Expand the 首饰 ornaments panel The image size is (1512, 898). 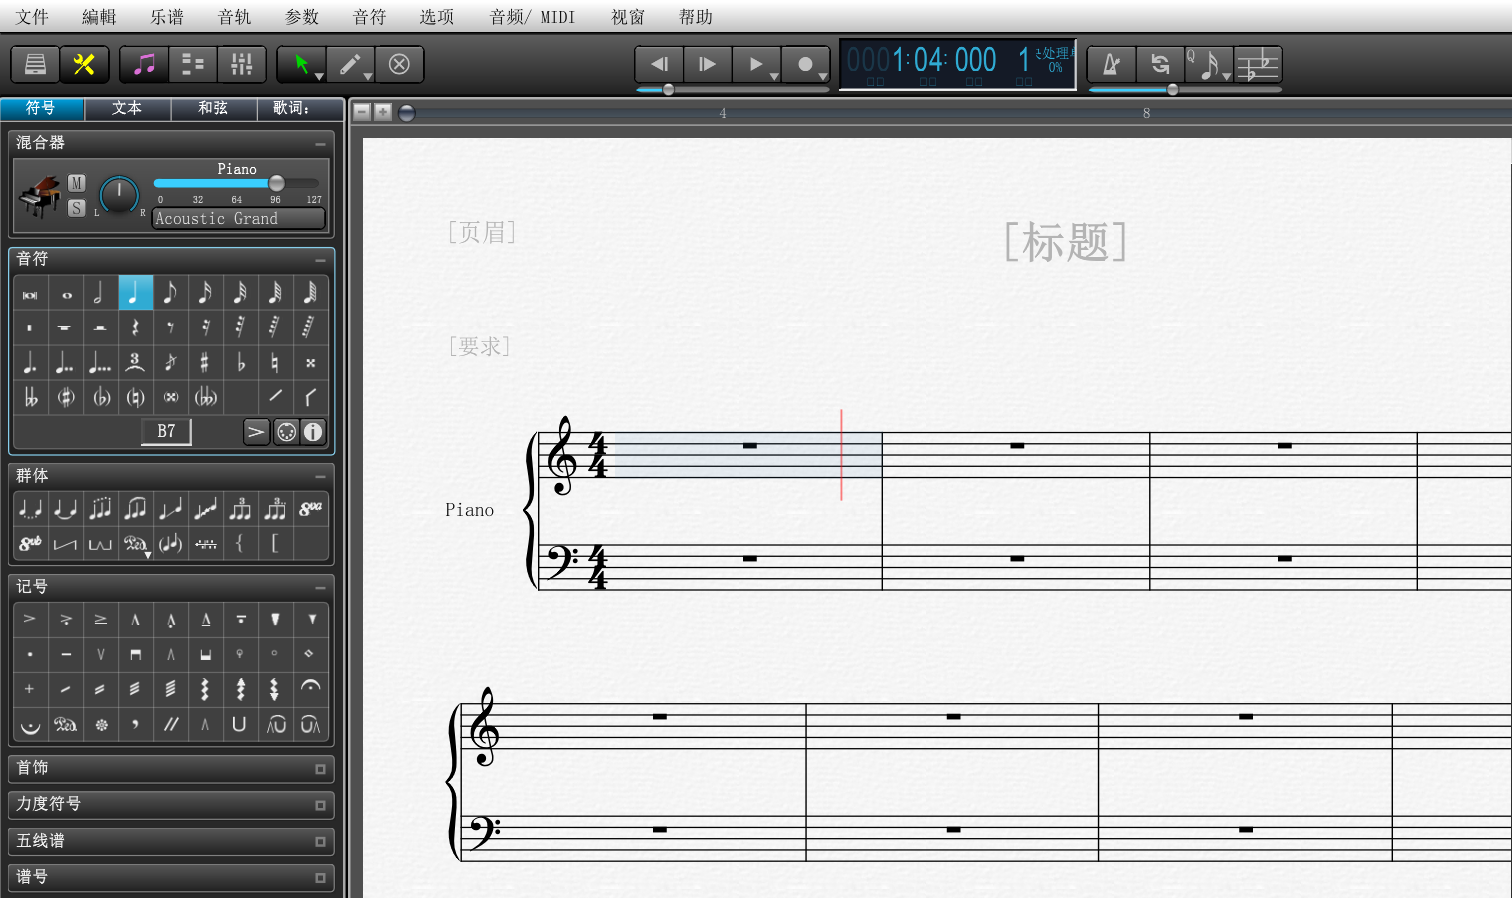320,769
